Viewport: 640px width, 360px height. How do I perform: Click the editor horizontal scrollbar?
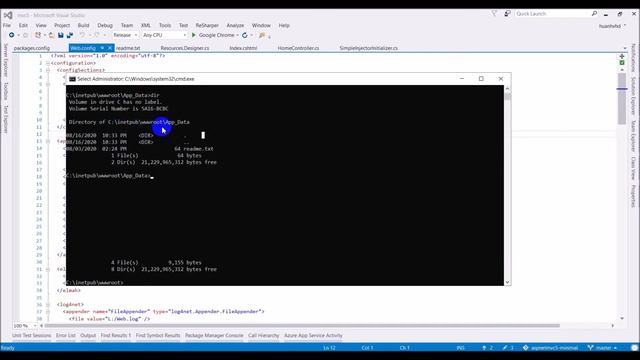coord(302,326)
